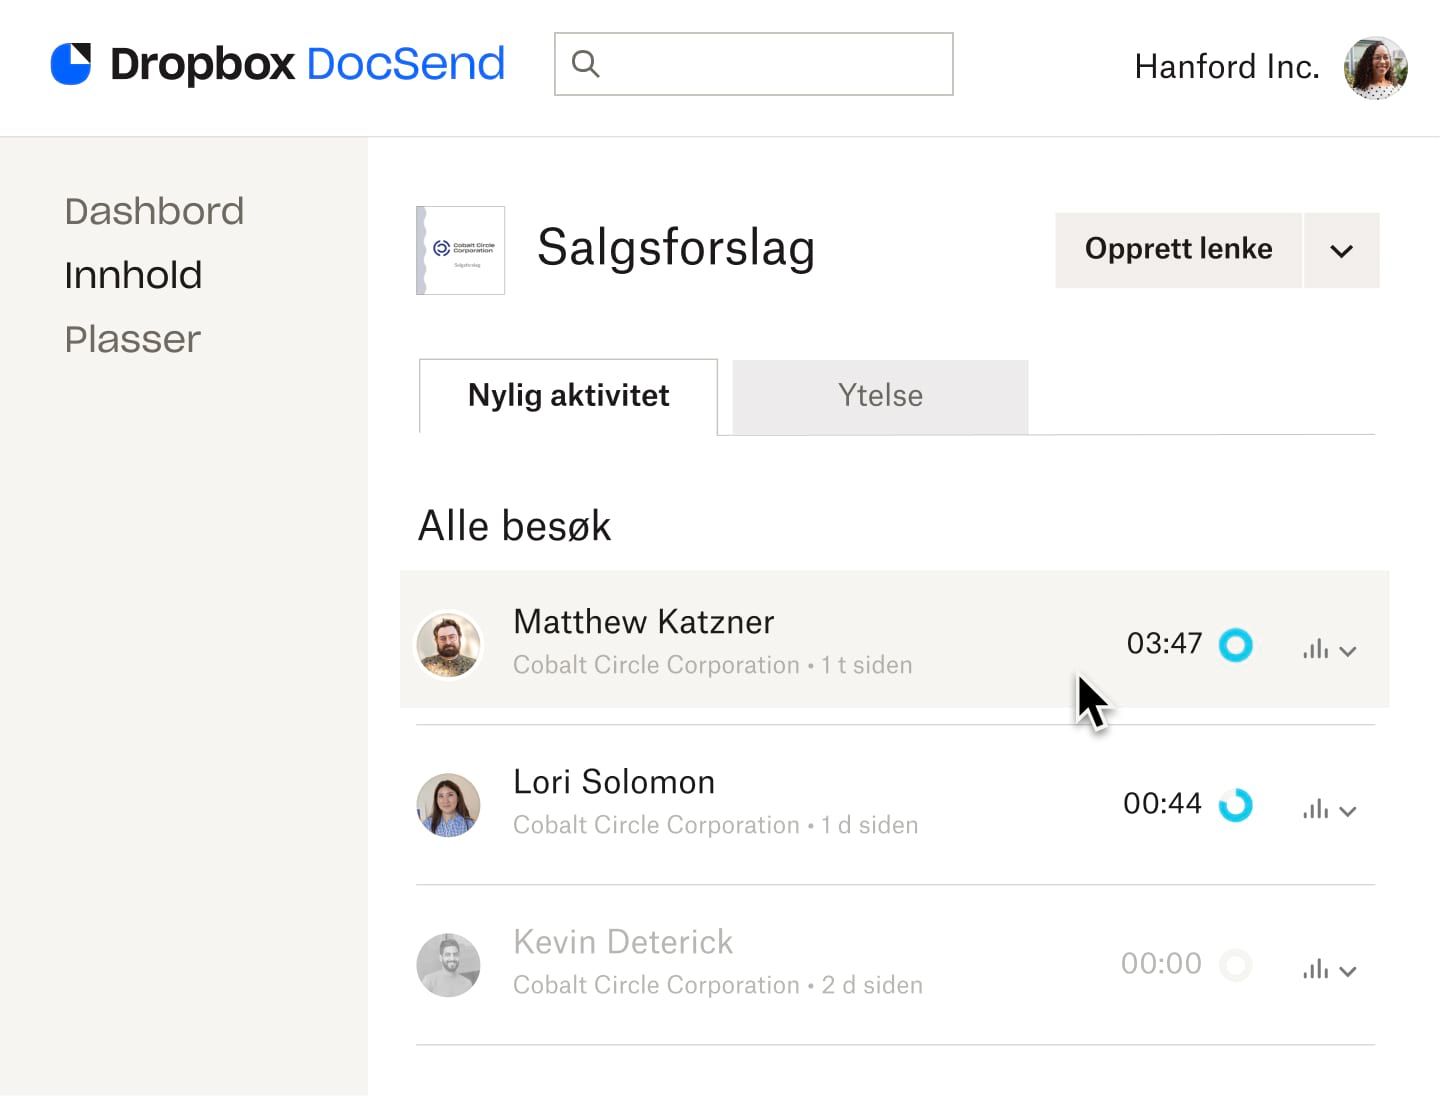1440x1096 pixels.
Task: Open Matthew Katzner's stats bar-chart icon
Action: click(1315, 649)
